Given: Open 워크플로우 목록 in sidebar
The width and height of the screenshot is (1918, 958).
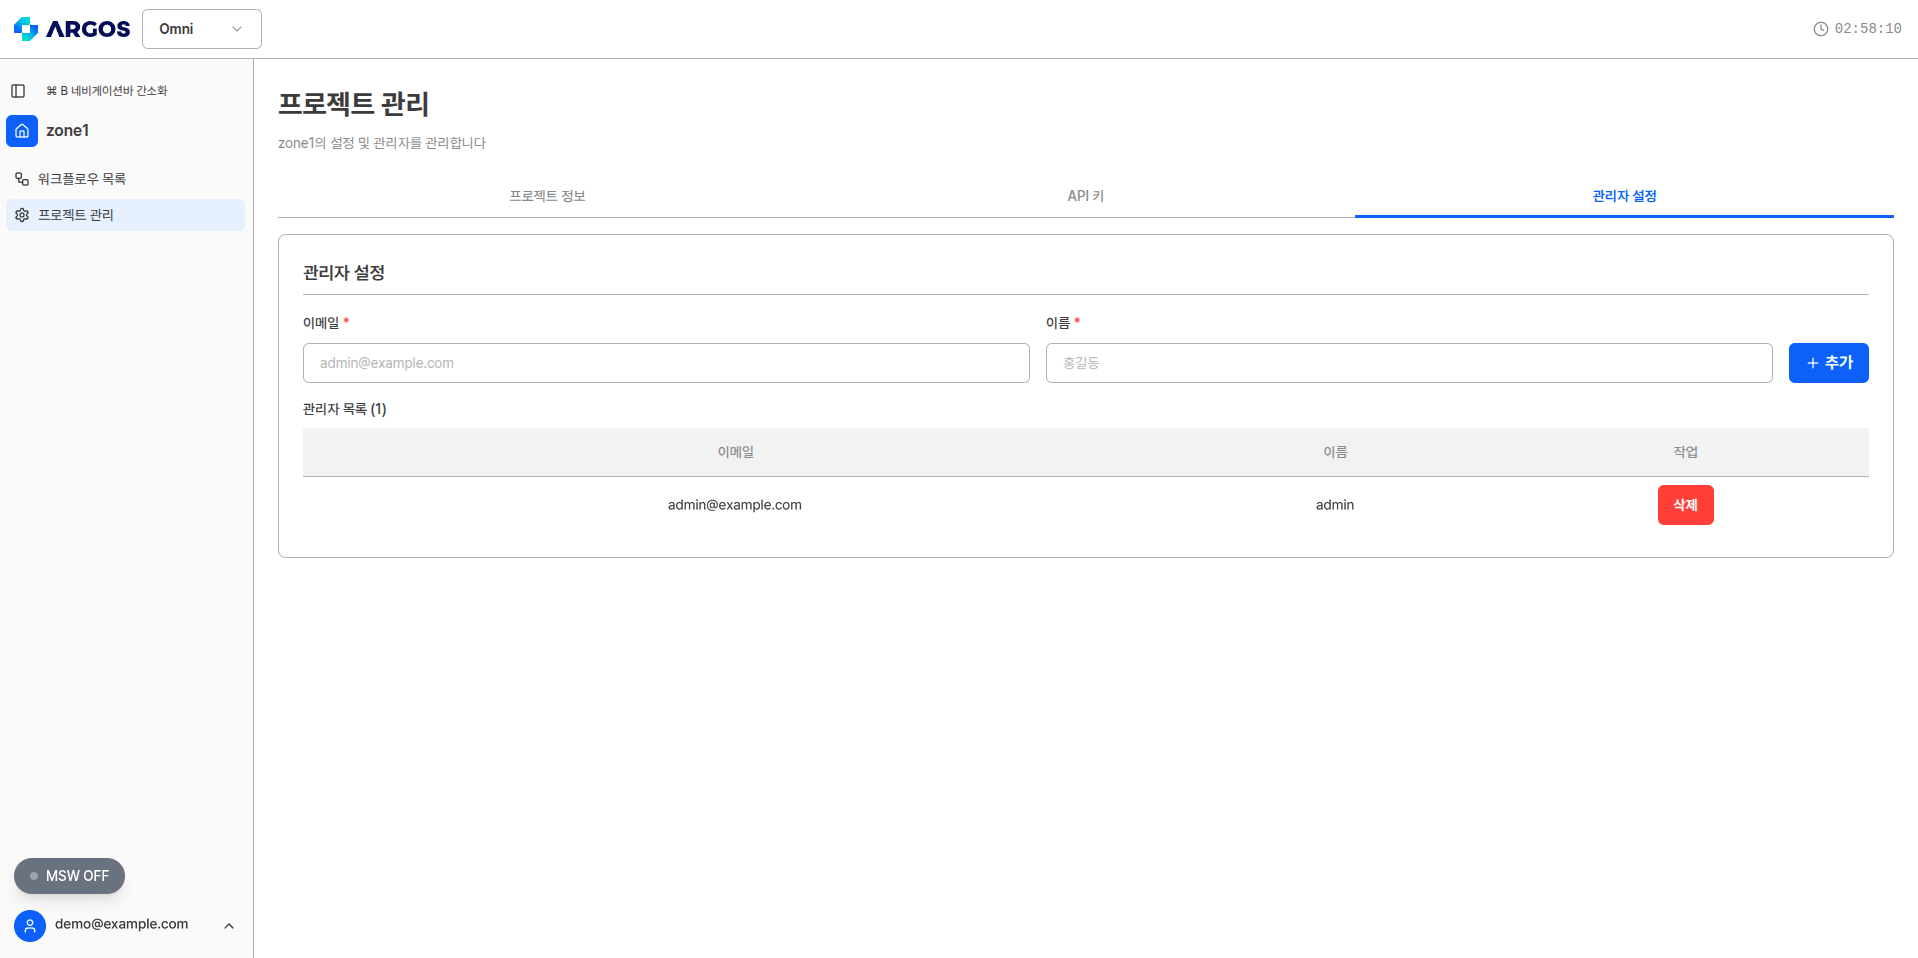Looking at the screenshot, I should [x=125, y=179].
